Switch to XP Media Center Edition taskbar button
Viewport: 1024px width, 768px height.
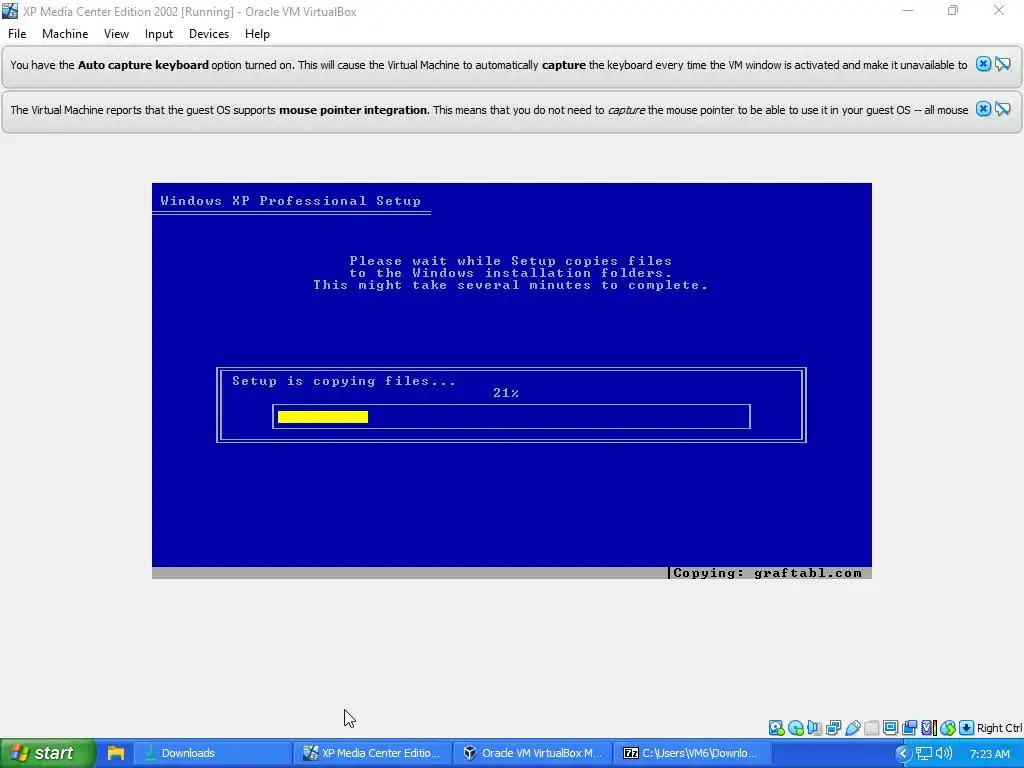pyautogui.click(x=372, y=753)
